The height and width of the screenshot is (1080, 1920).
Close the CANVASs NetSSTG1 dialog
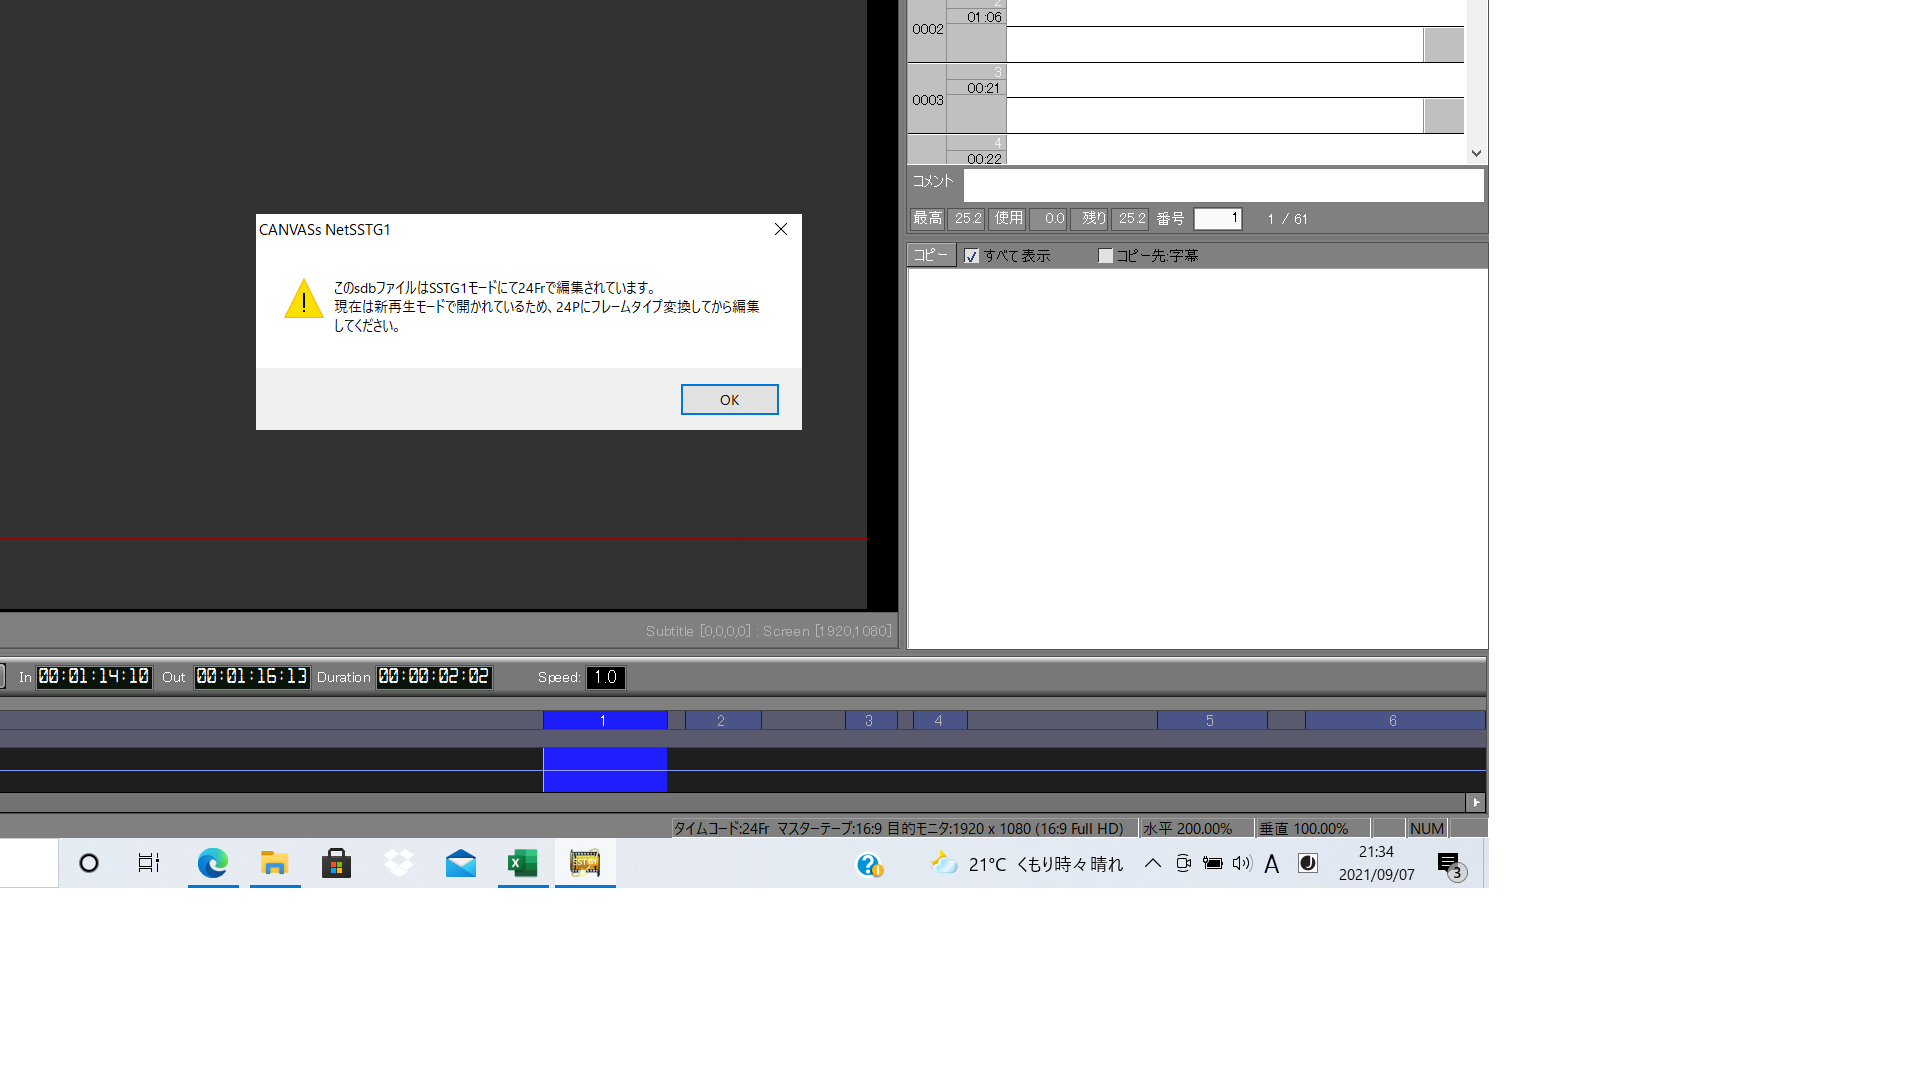point(781,230)
